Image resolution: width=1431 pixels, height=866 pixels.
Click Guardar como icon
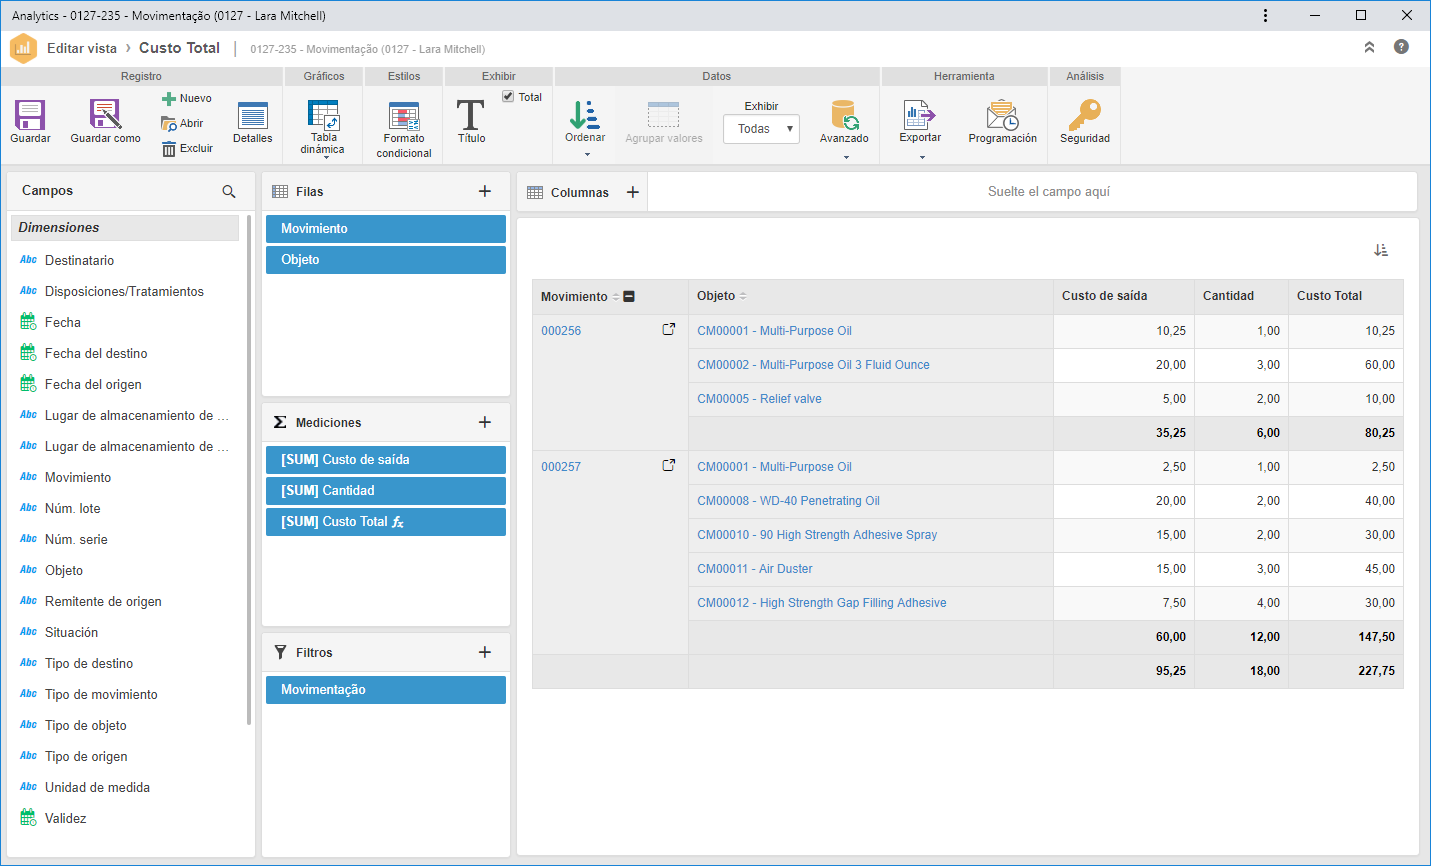click(105, 115)
